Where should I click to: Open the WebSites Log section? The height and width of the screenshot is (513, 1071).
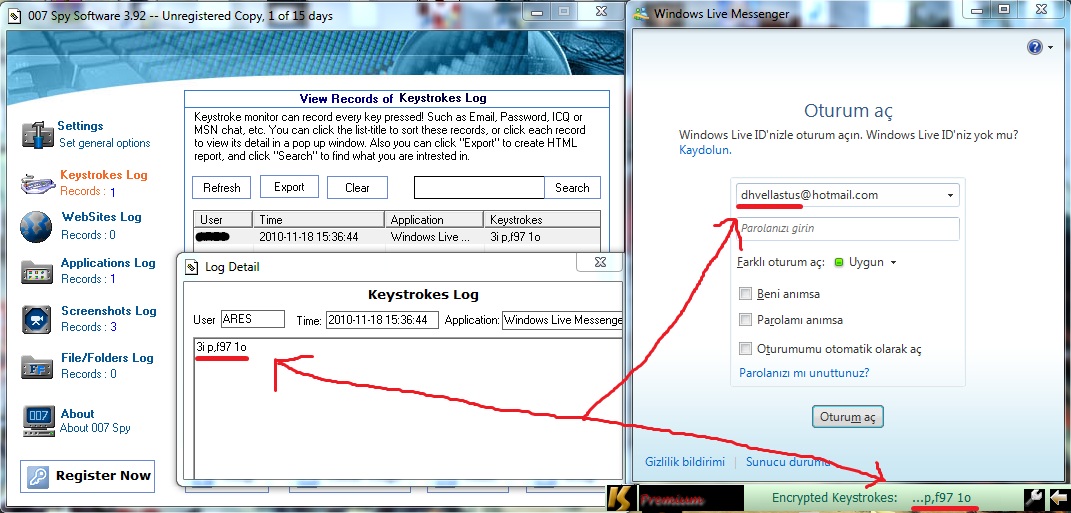tap(101, 217)
